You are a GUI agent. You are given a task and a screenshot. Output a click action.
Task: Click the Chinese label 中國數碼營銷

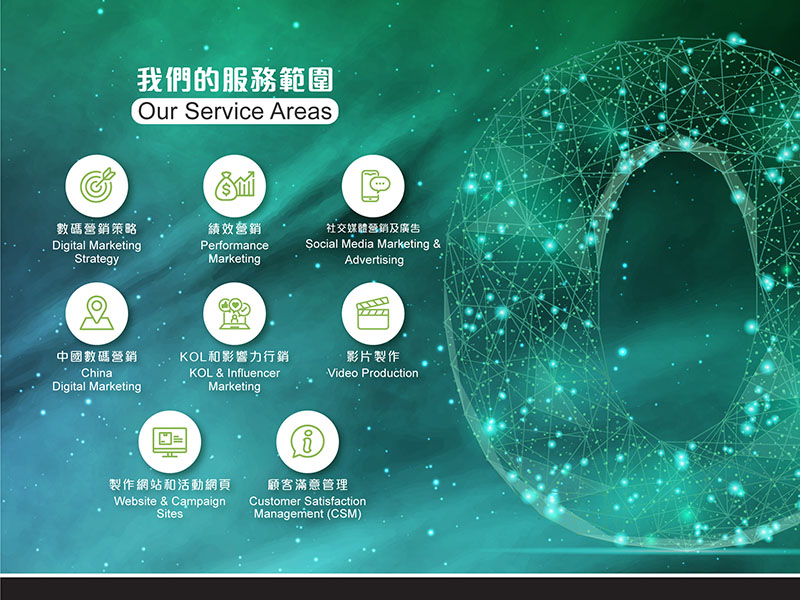[96, 356]
